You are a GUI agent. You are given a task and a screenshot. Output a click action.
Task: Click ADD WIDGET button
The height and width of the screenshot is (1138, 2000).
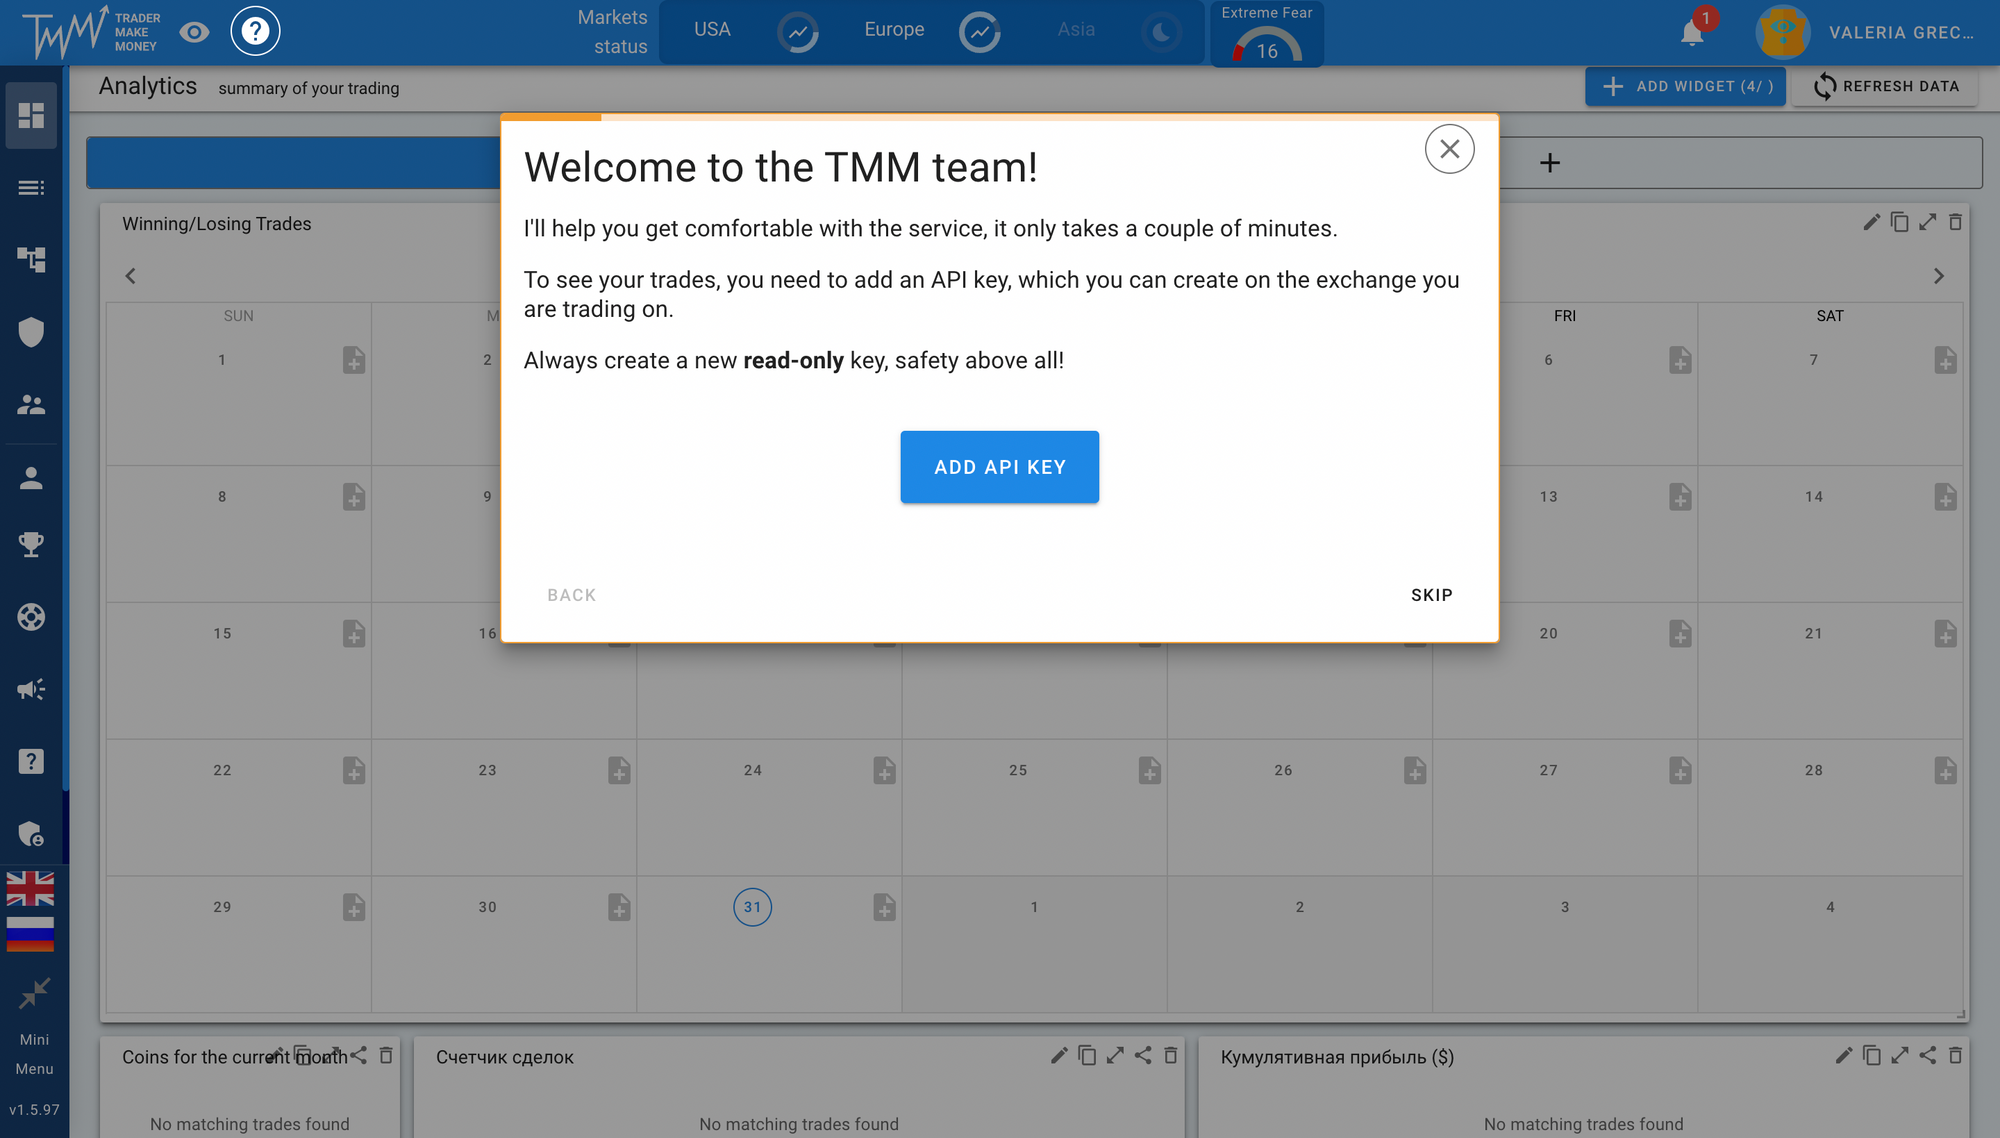click(1685, 86)
